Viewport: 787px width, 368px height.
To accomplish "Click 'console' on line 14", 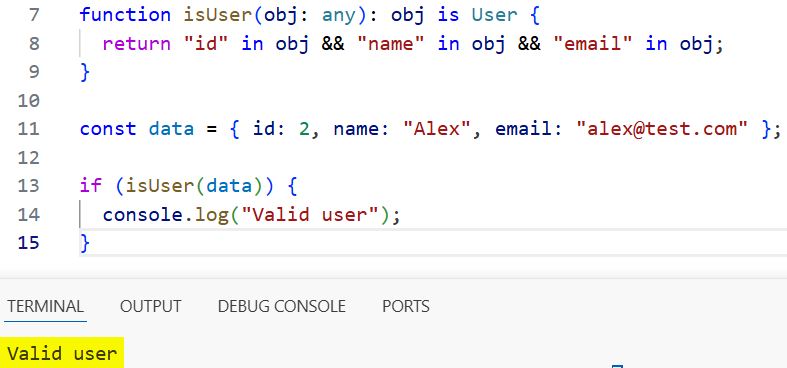I will click(x=143, y=215).
